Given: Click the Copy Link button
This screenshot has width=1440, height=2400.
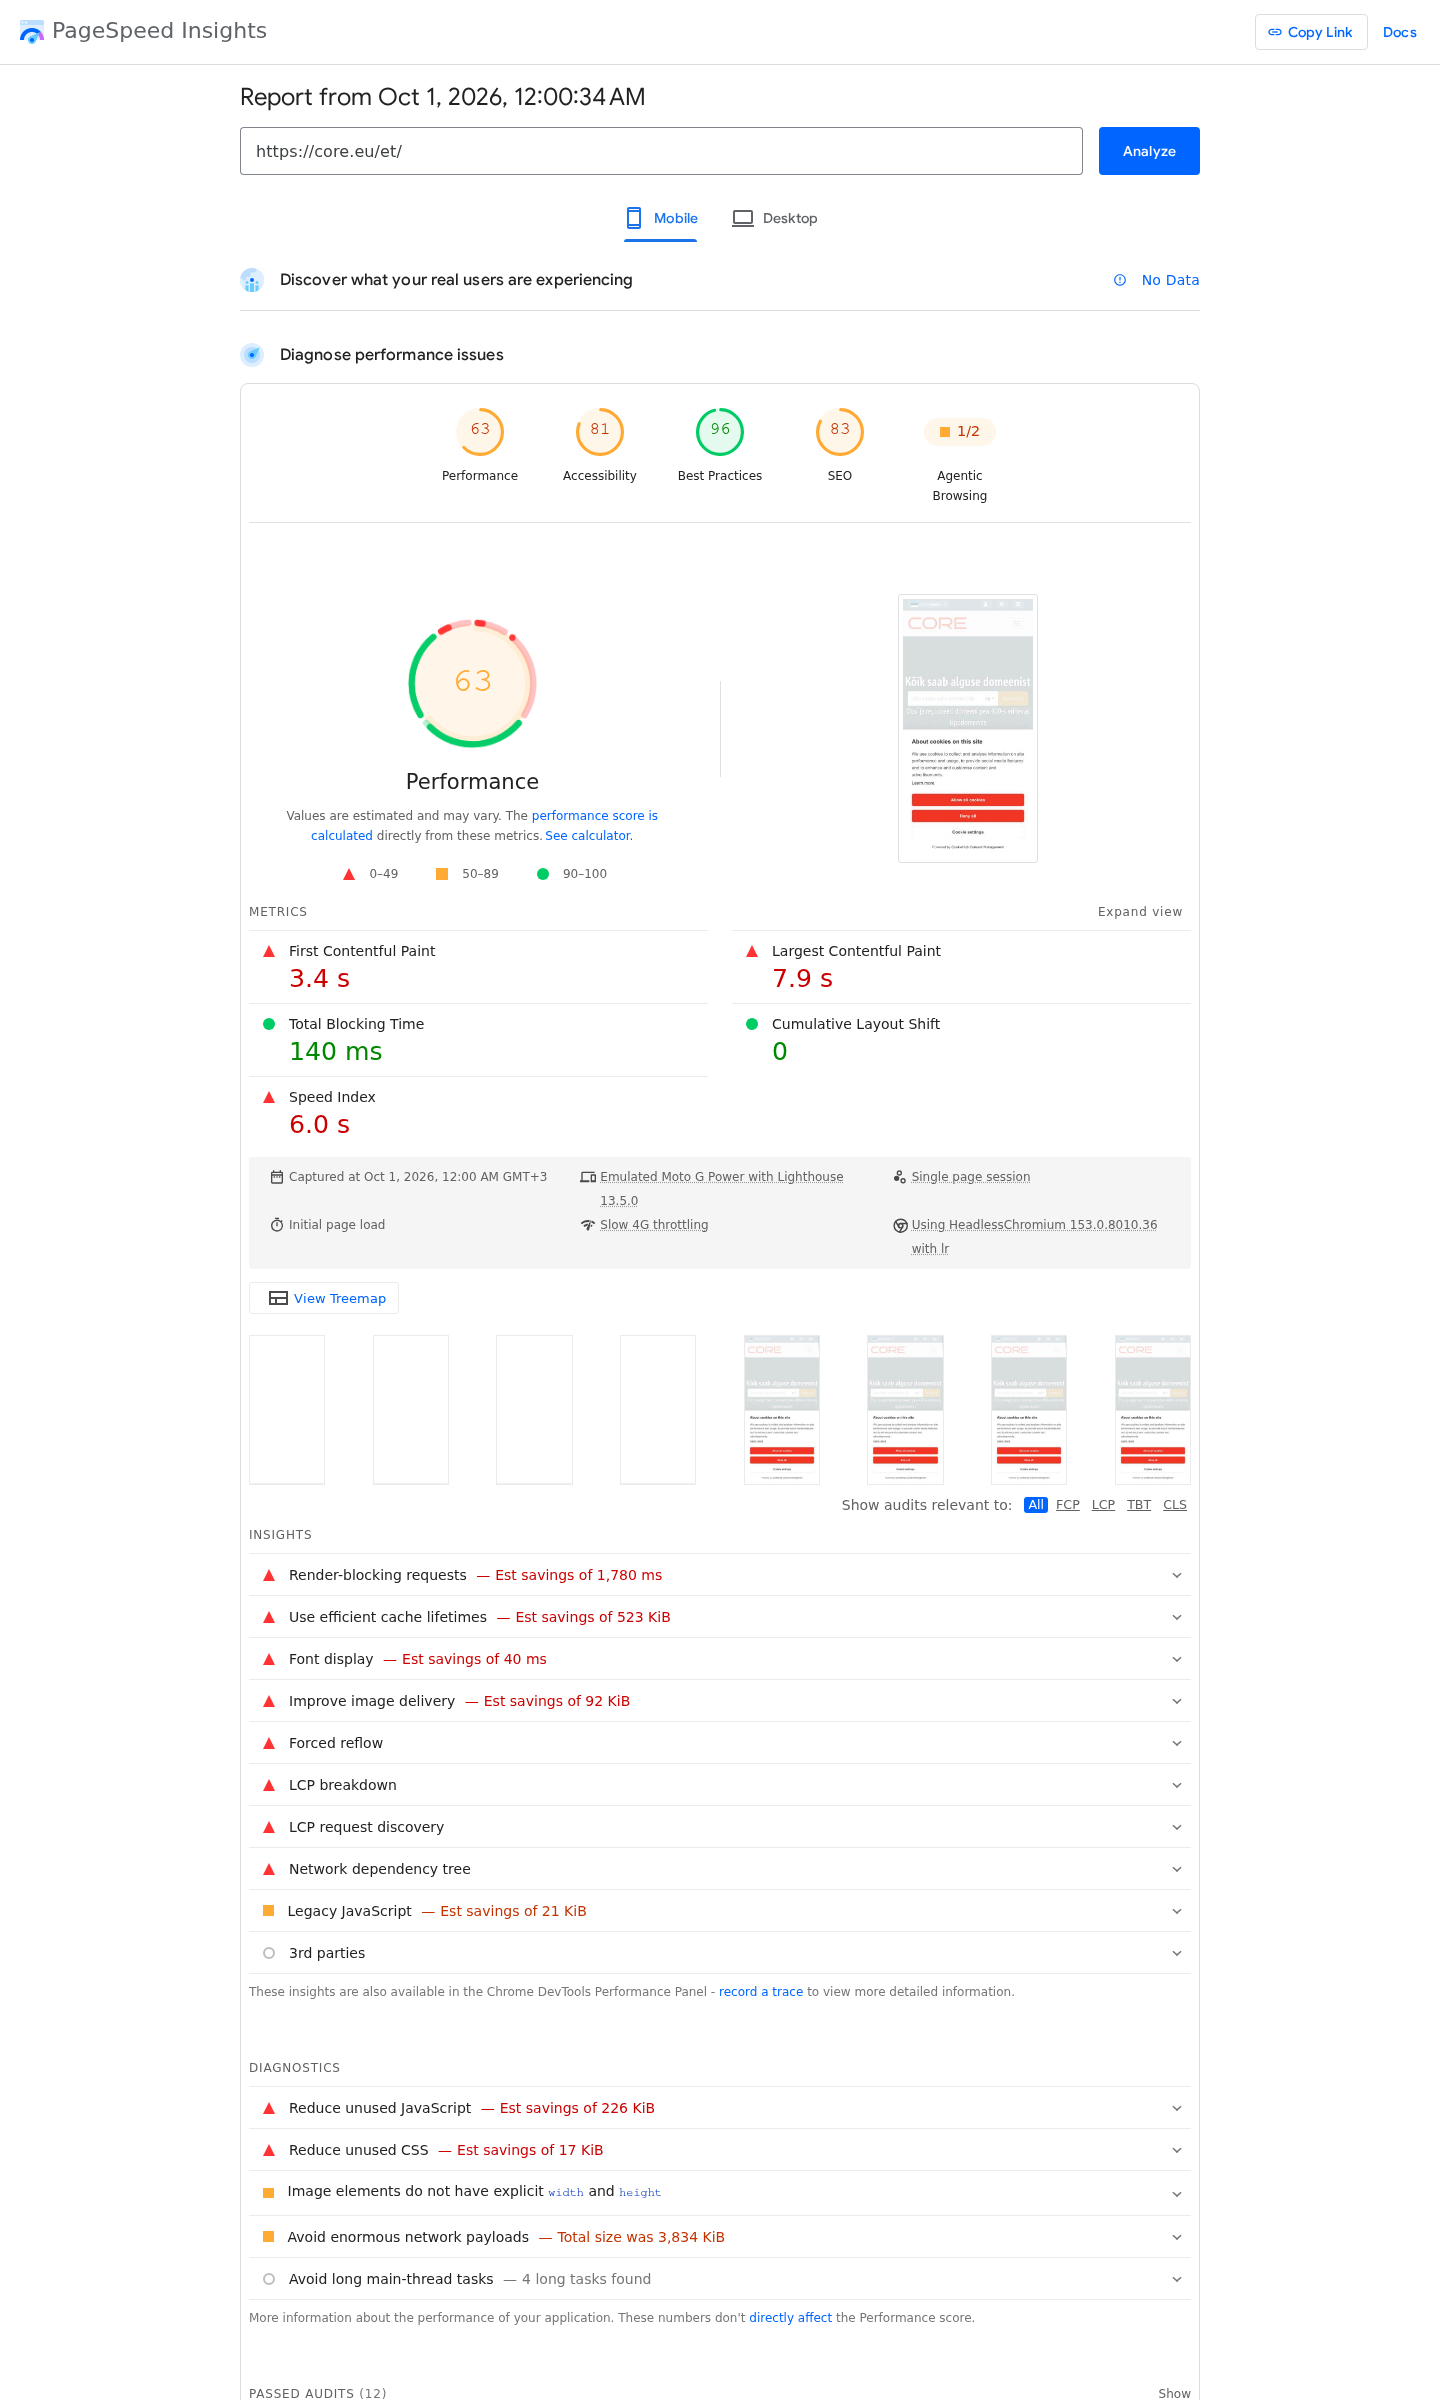Looking at the screenshot, I should (x=1311, y=32).
